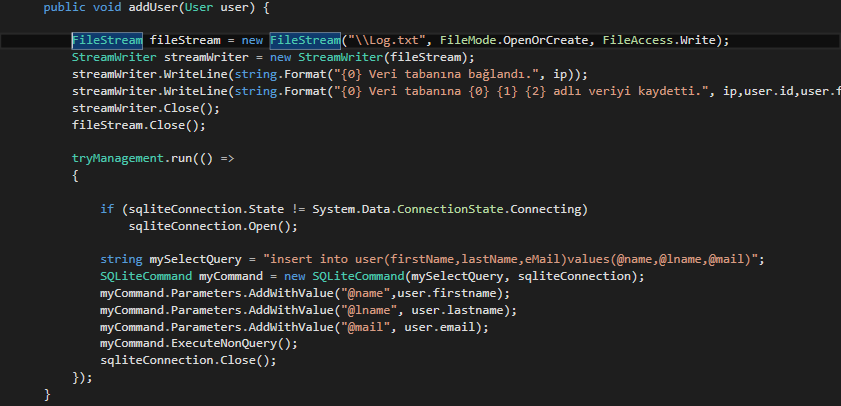Click user.firstname argument
The image size is (841, 406).
447,294
